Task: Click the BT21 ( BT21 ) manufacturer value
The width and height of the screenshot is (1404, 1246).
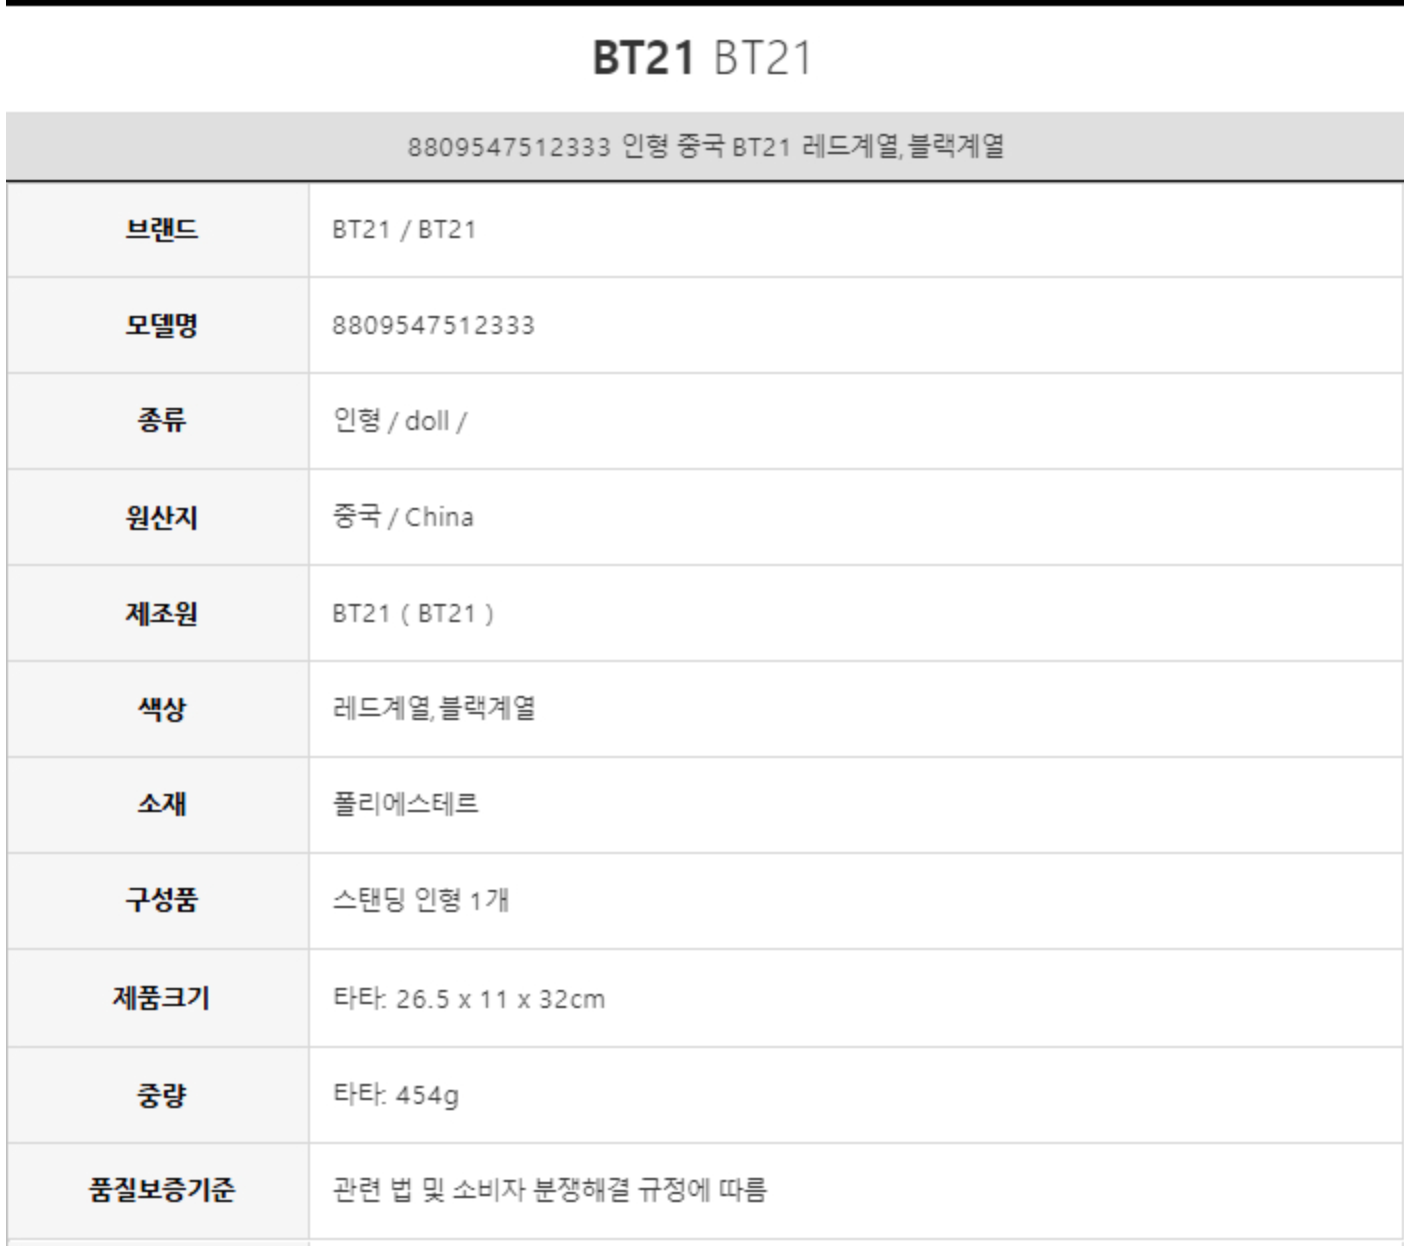Action: pyautogui.click(x=413, y=613)
